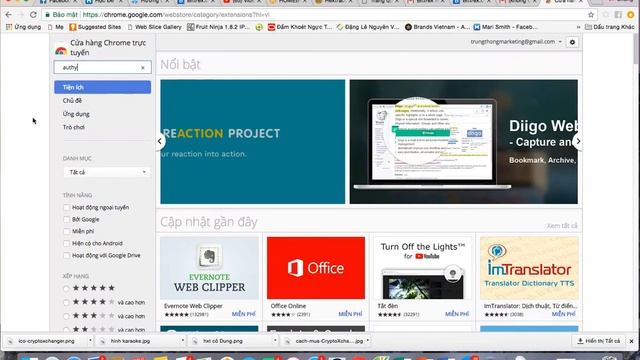This screenshot has width=640, height=360.
Task: Show the next featured banner slide
Action: click(578, 141)
